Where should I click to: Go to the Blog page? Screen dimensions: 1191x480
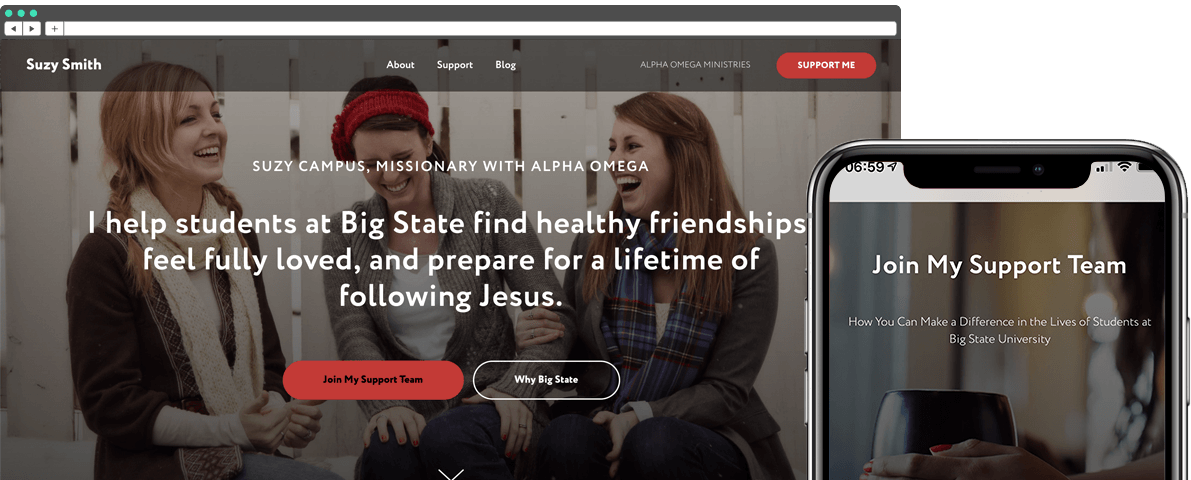506,65
